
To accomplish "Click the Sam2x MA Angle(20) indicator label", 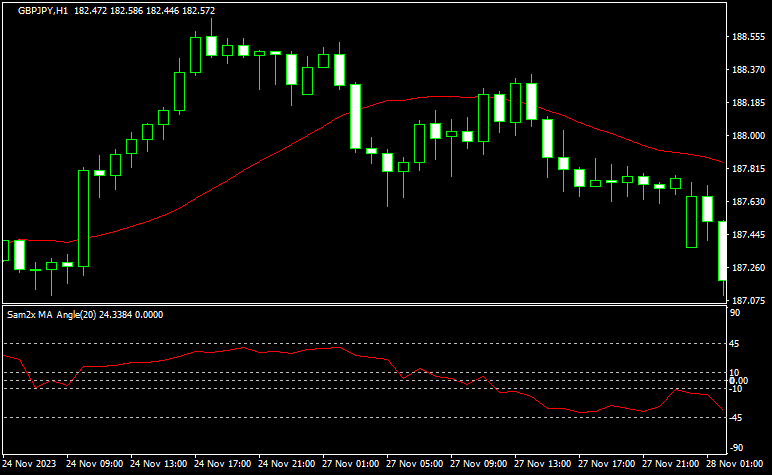I will [52, 315].
